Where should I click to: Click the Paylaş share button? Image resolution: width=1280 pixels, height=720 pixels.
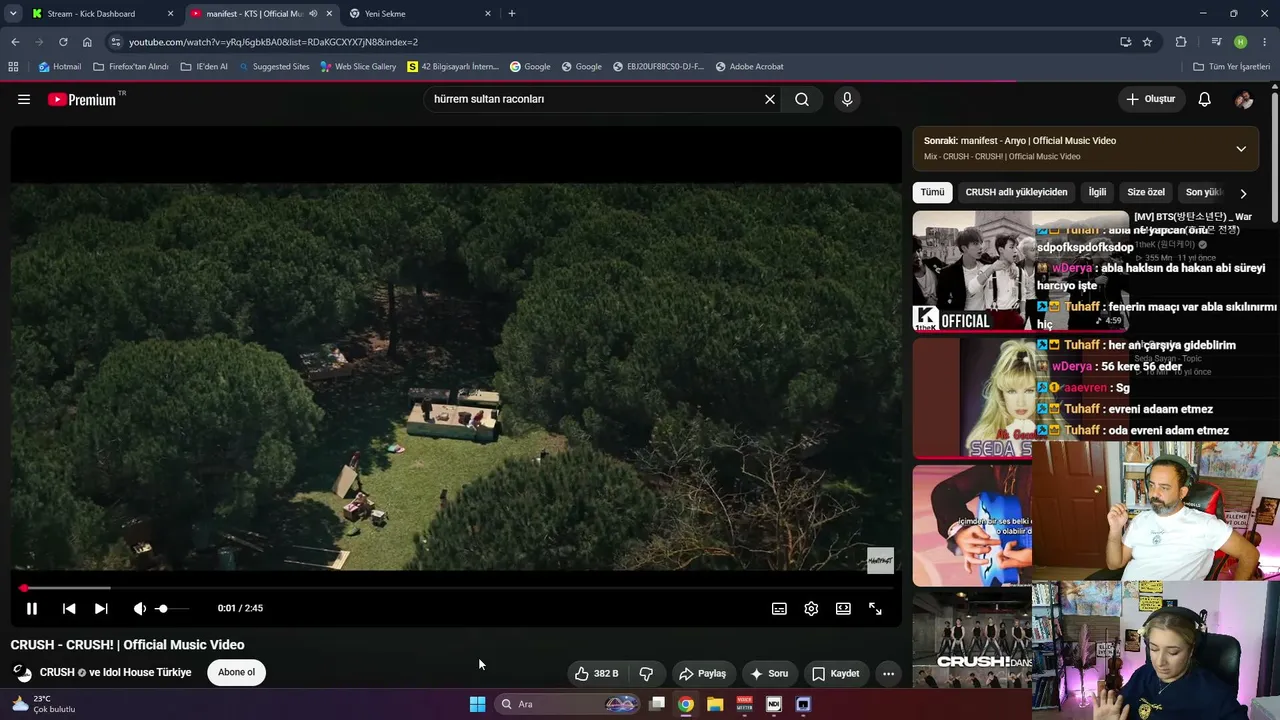pyautogui.click(x=702, y=673)
